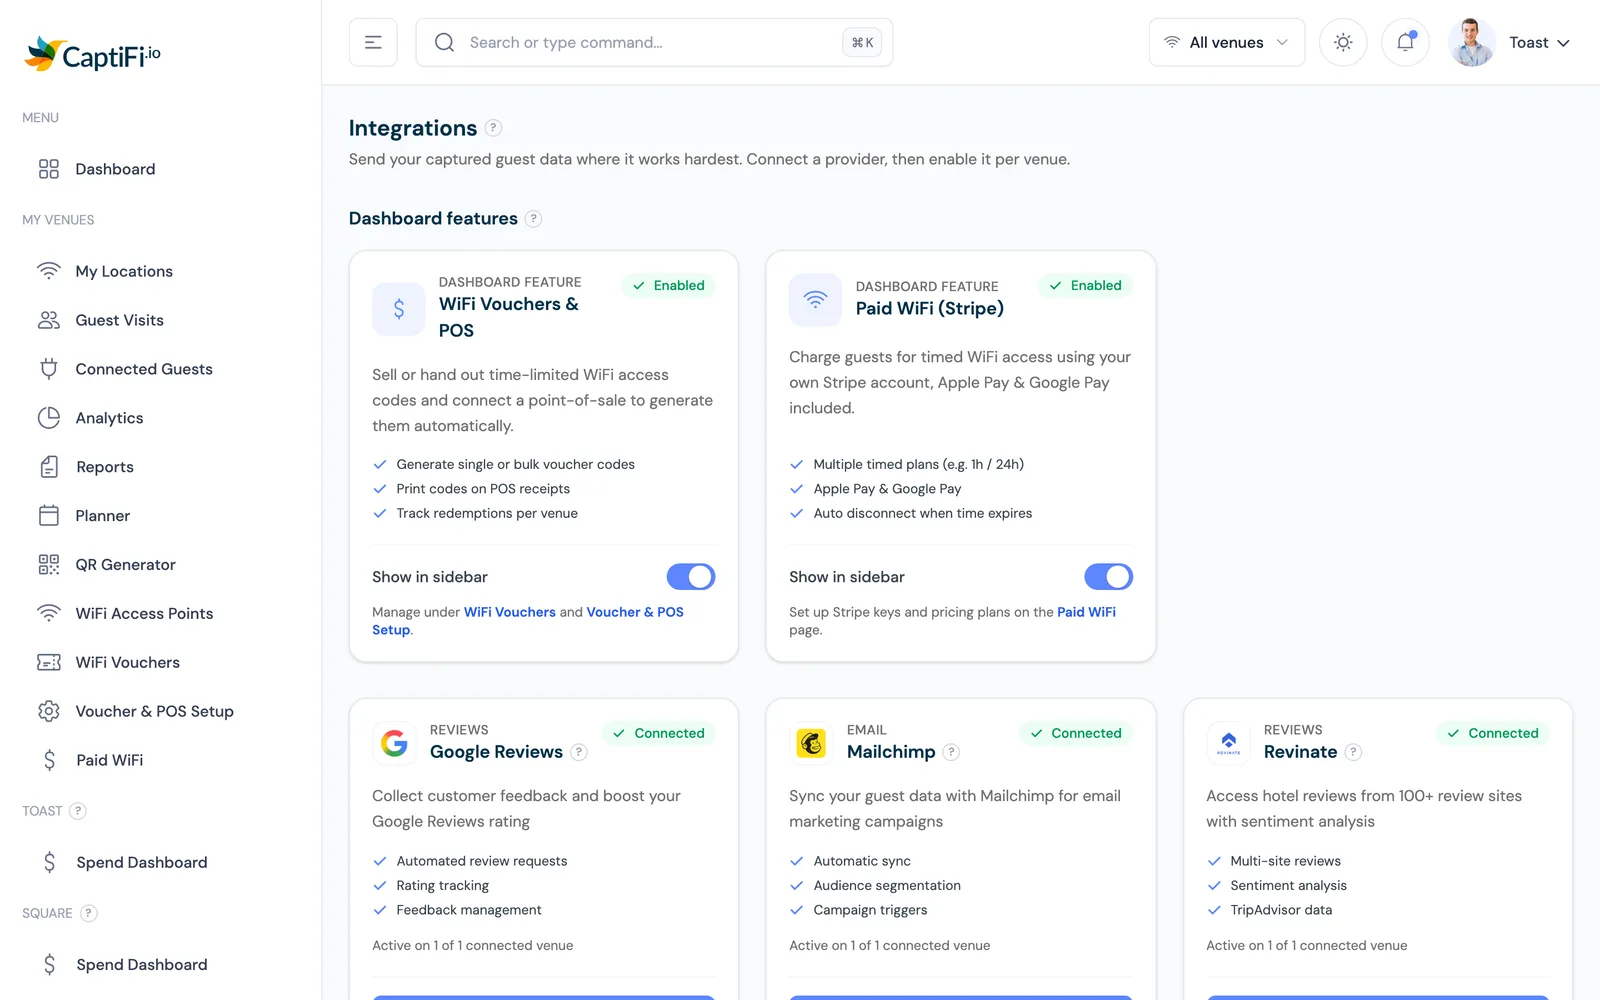Screen dimensions: 1600x1000
Task: Click Connected badge on Revinate
Action: coord(1492,733)
